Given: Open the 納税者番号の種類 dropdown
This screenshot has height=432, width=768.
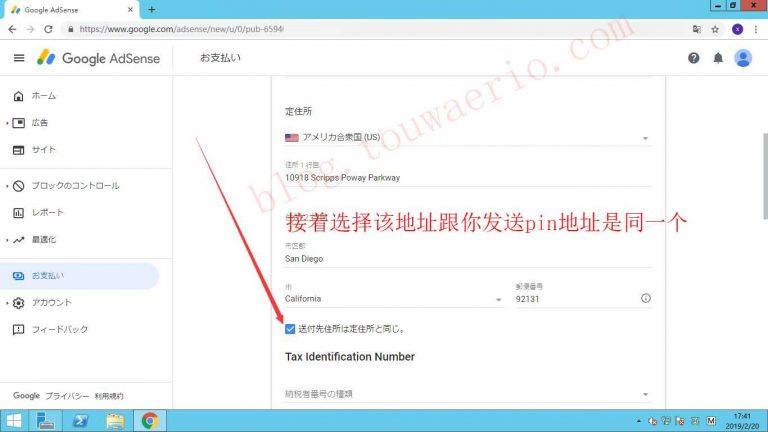Looking at the screenshot, I should (468, 394).
